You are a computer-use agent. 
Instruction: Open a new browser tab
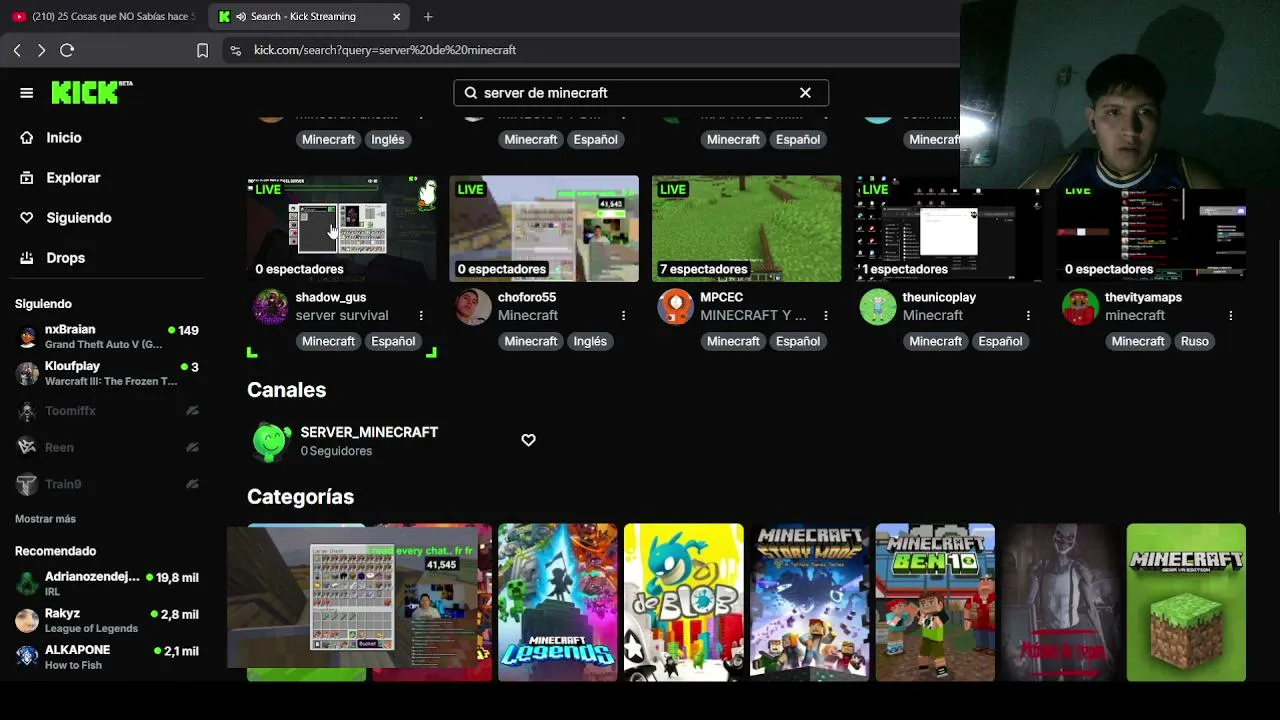click(428, 16)
